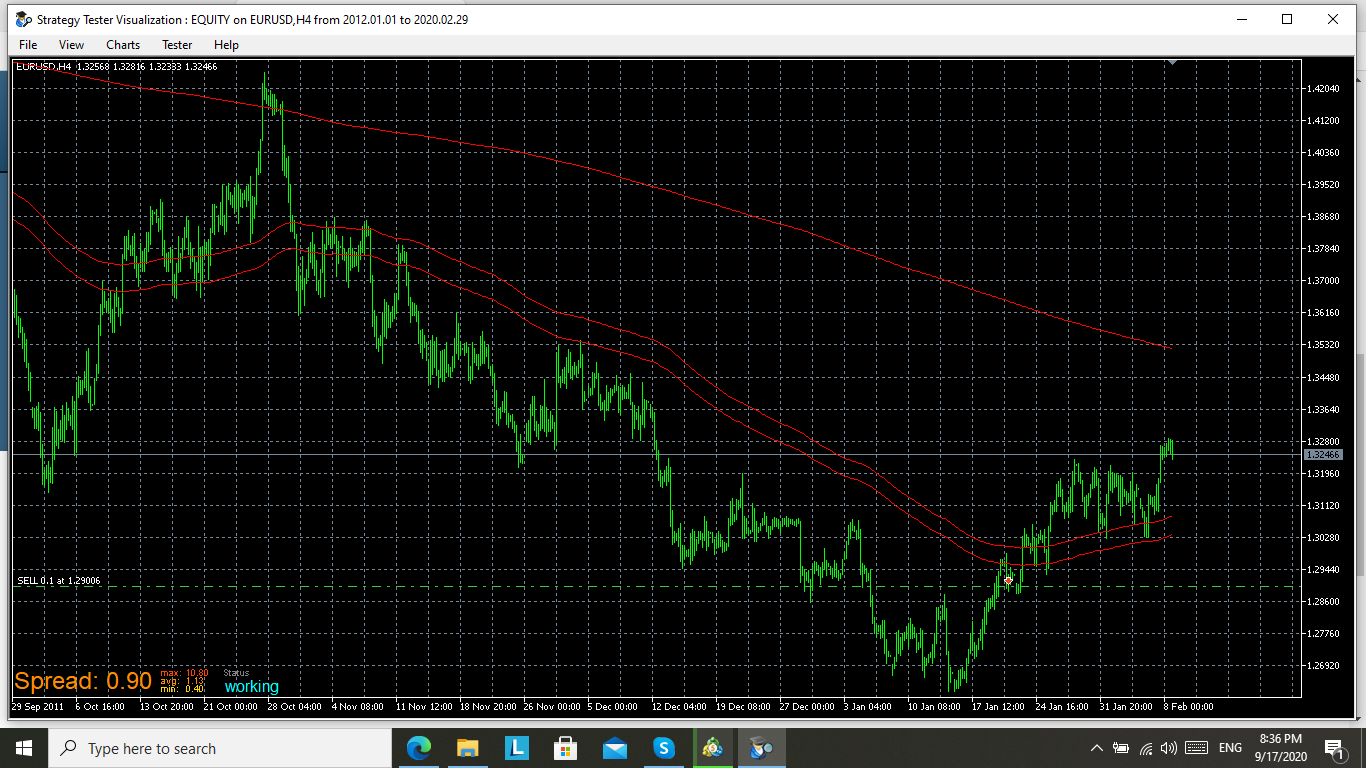Click the ENG language indicator
1366x768 pixels.
click(x=1230, y=748)
